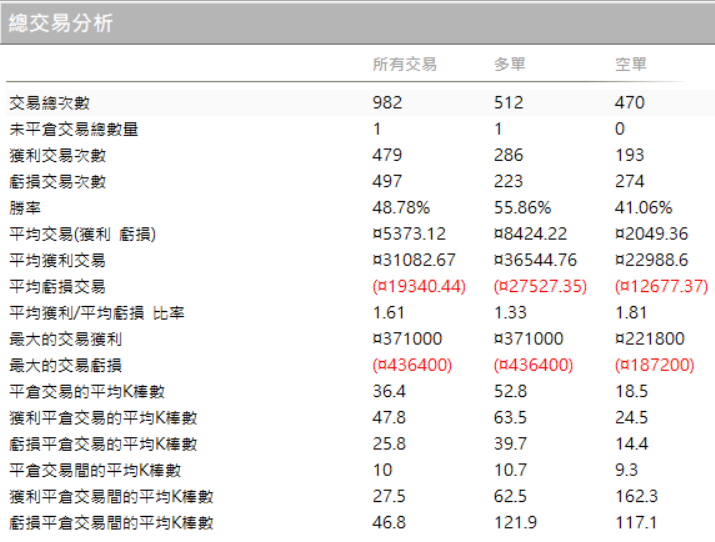Click long average trade ¤8424.22
715x542 pixels.
(530, 234)
